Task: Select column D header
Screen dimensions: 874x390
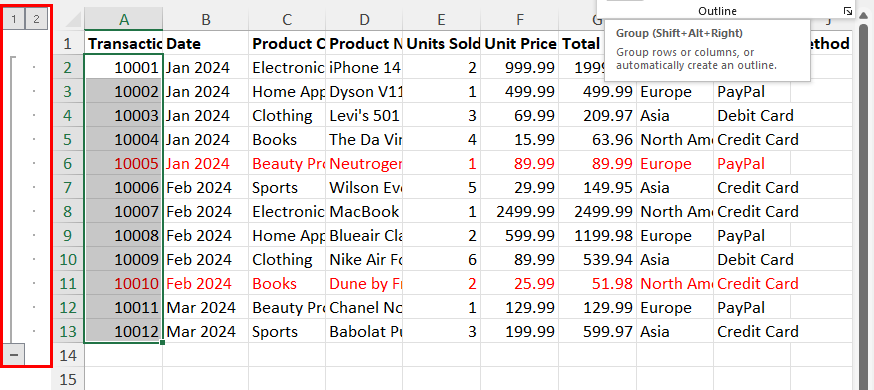Action: coord(364,20)
